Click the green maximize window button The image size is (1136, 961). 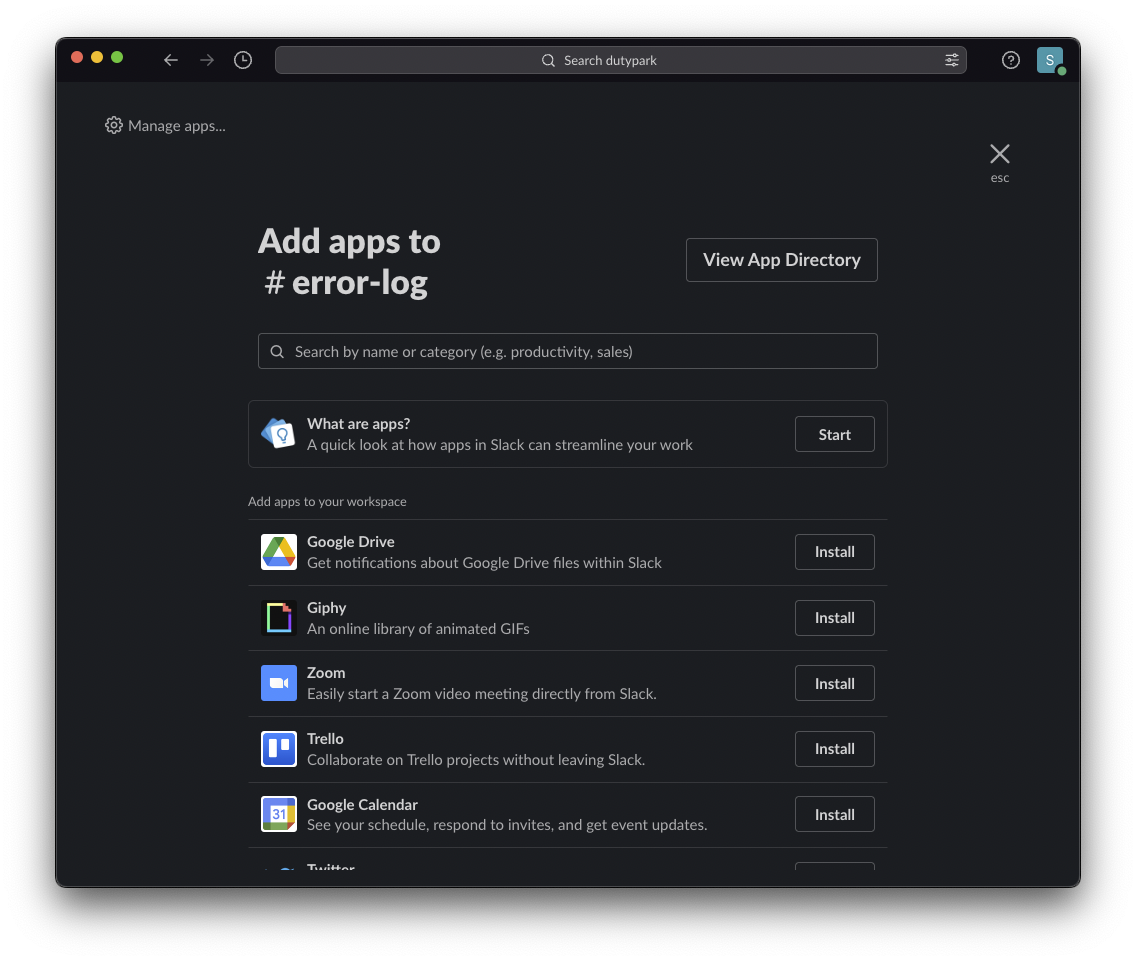(x=117, y=57)
